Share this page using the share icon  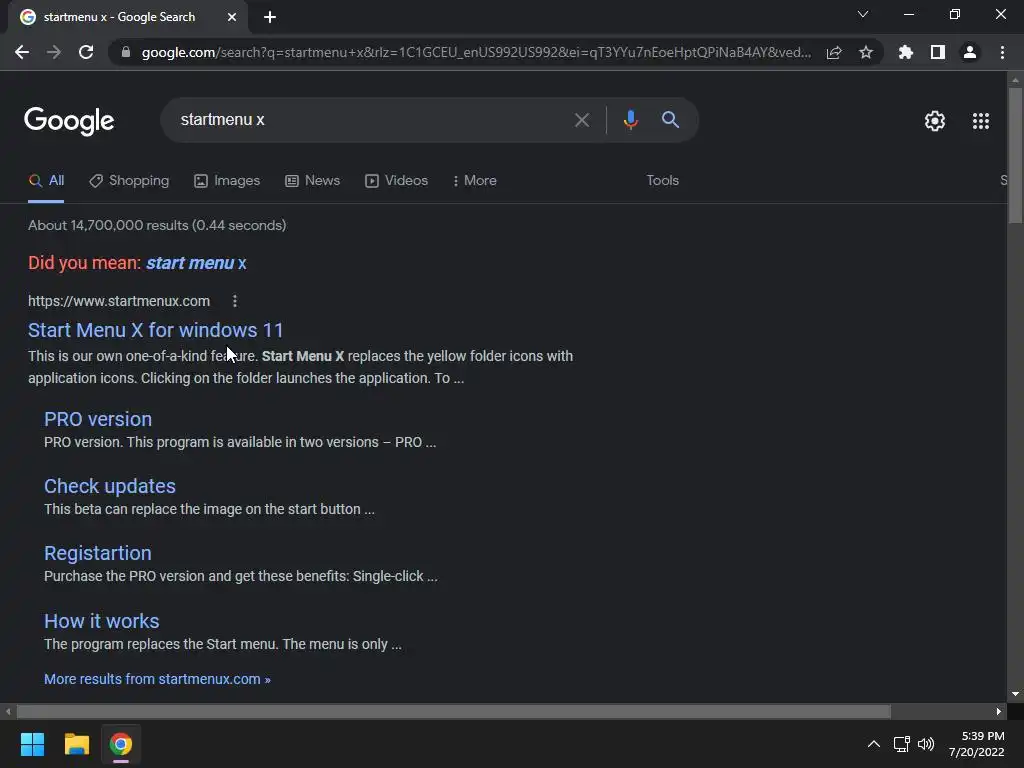click(x=834, y=52)
